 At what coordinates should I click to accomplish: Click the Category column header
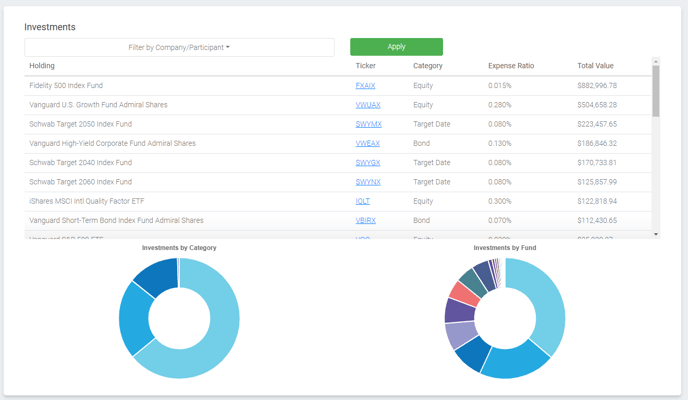(429, 66)
